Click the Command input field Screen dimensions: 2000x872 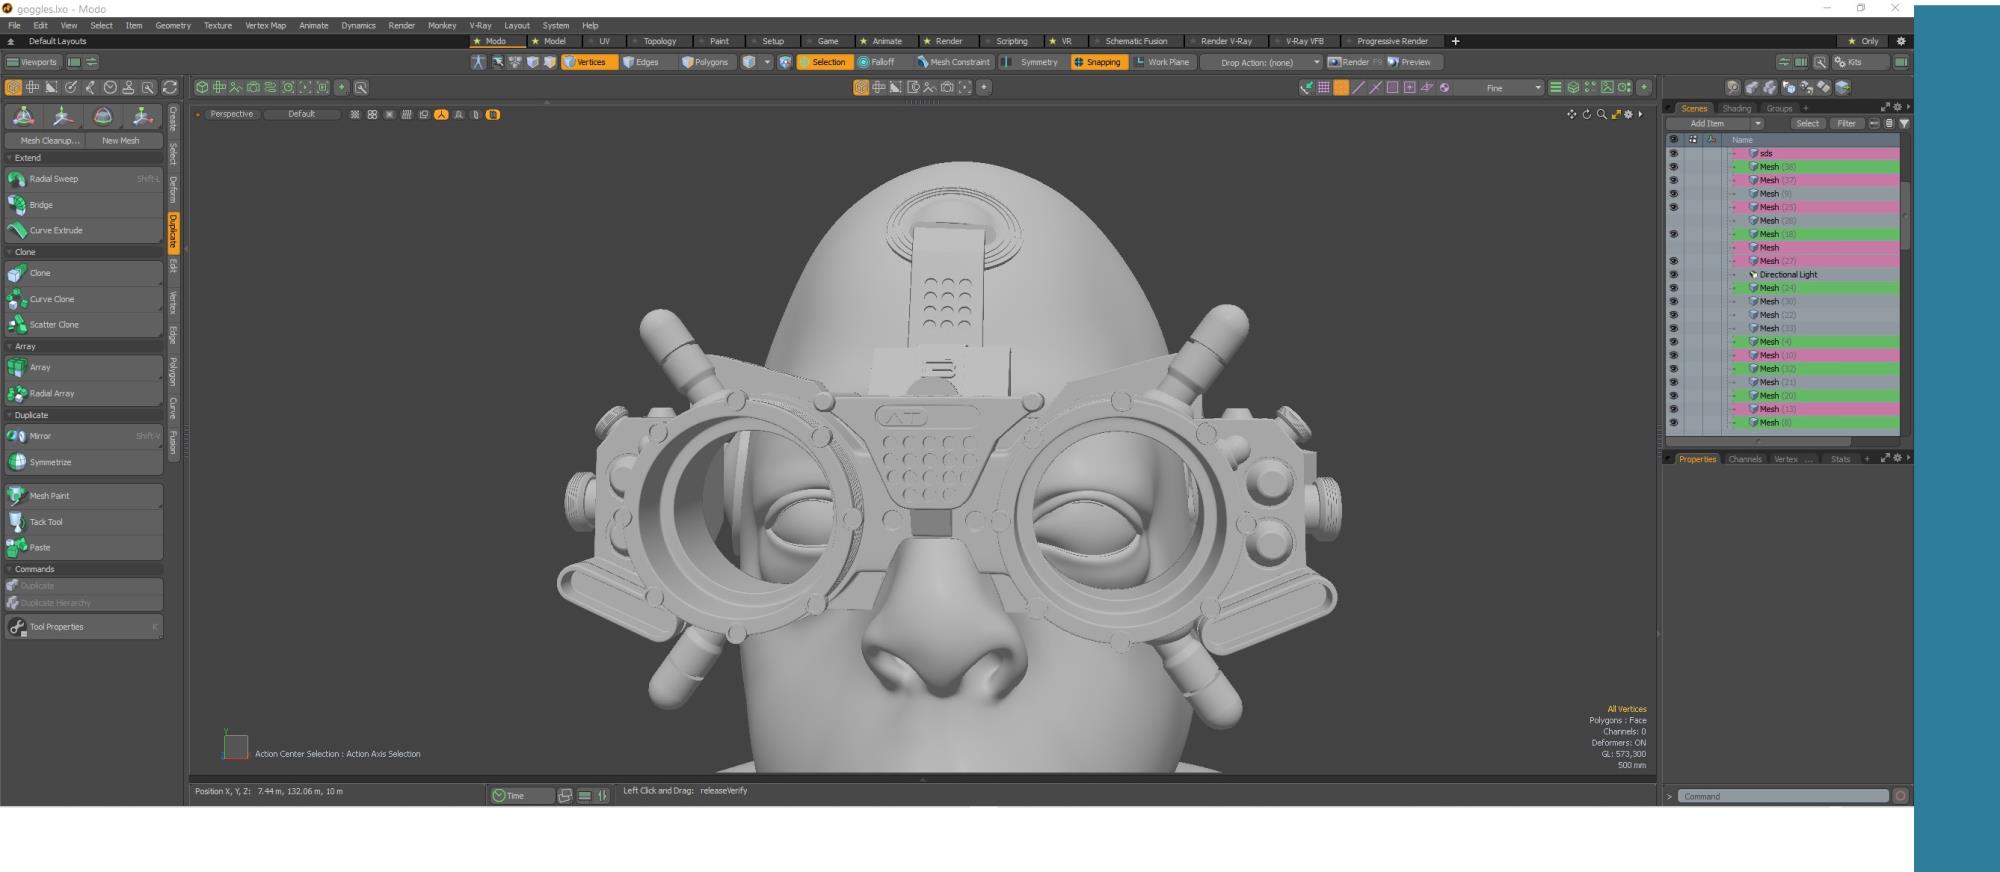pos(1783,796)
